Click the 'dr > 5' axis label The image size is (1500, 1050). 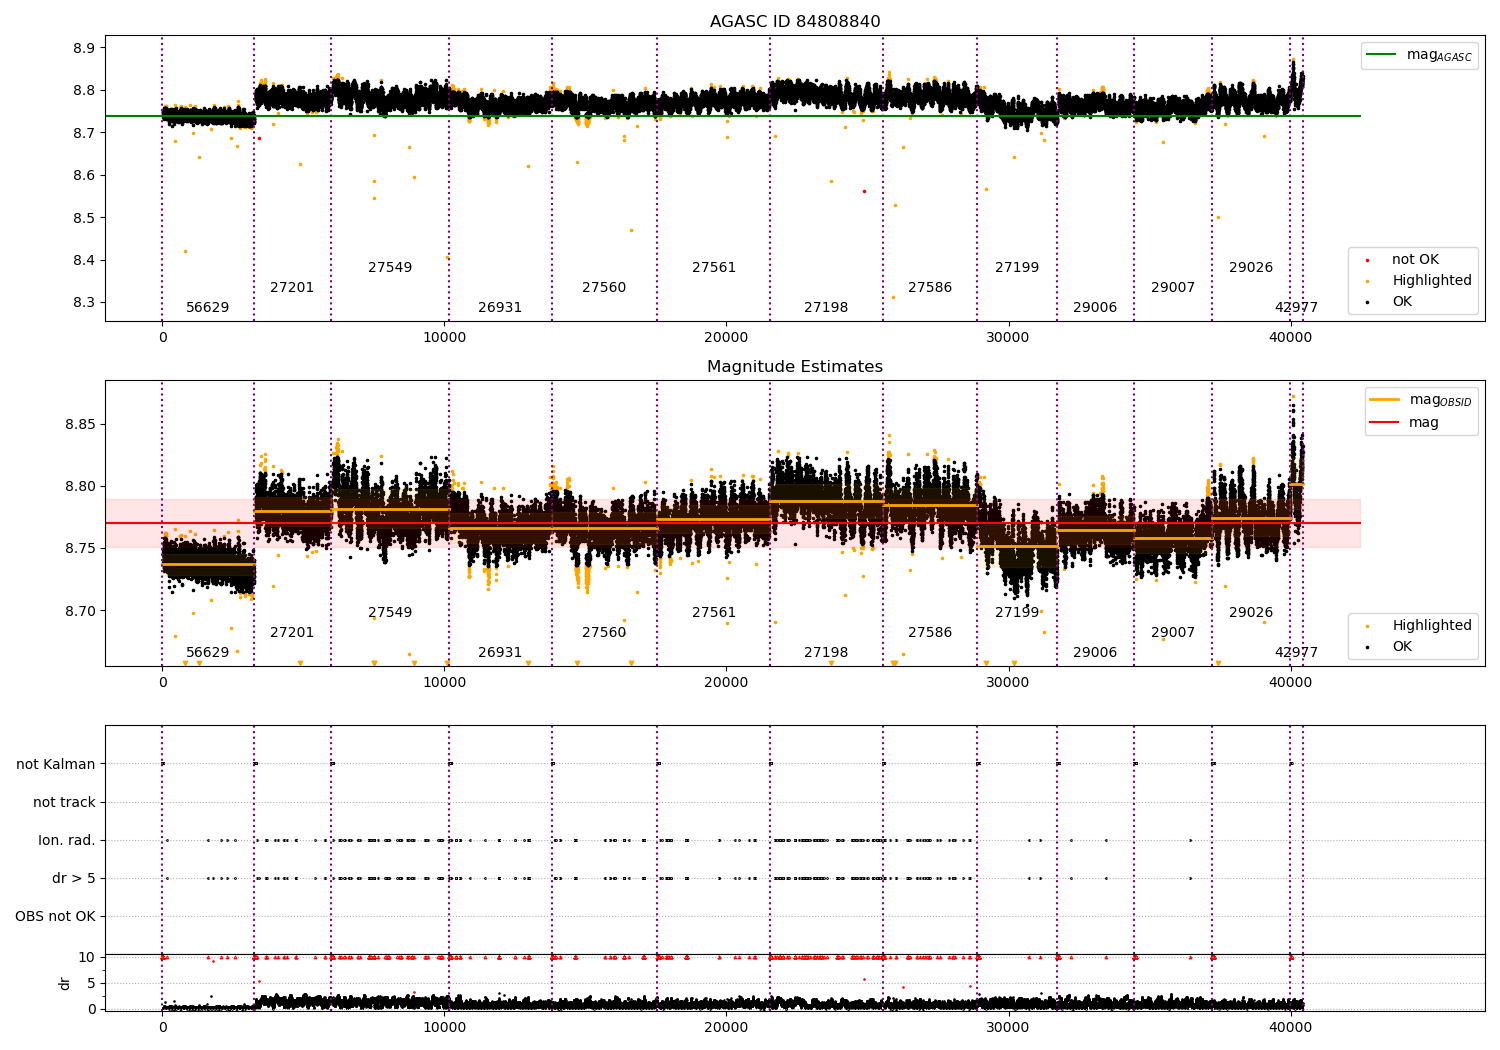(x=74, y=878)
